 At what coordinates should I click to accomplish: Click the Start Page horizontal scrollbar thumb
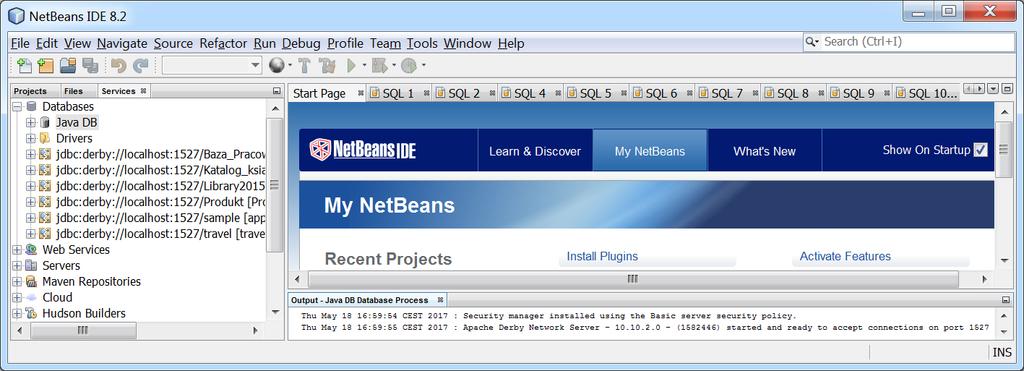pyautogui.click(x=632, y=279)
